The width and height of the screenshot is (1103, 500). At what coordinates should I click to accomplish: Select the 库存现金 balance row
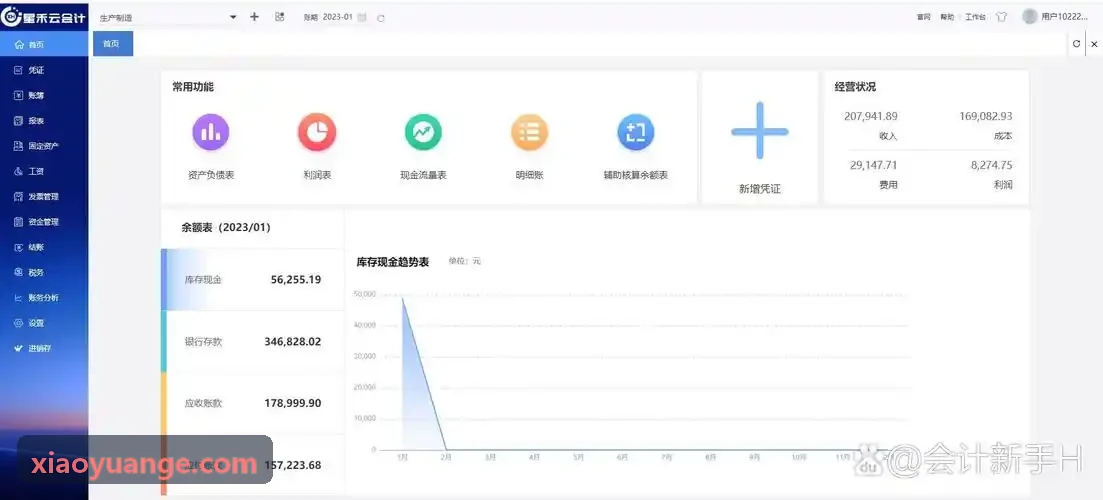tap(253, 279)
